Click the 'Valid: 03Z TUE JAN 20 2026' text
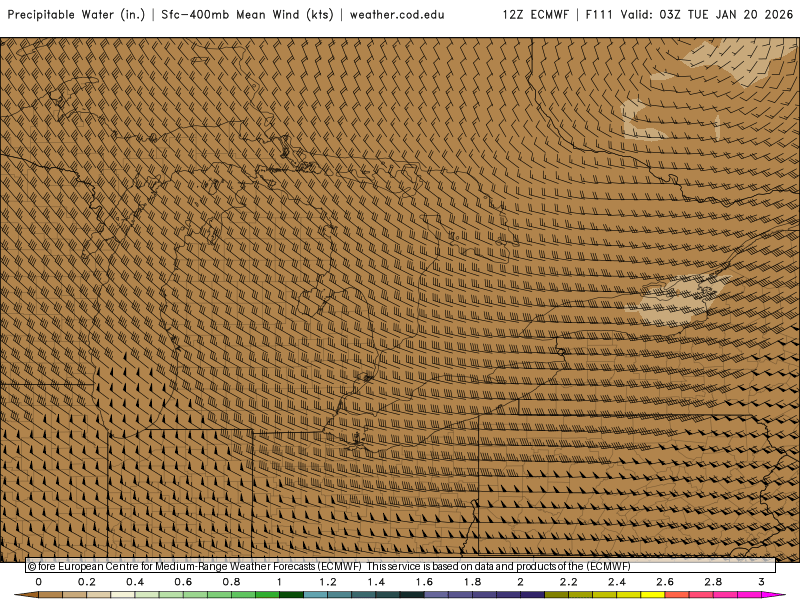The width and height of the screenshot is (800, 600). point(707,15)
